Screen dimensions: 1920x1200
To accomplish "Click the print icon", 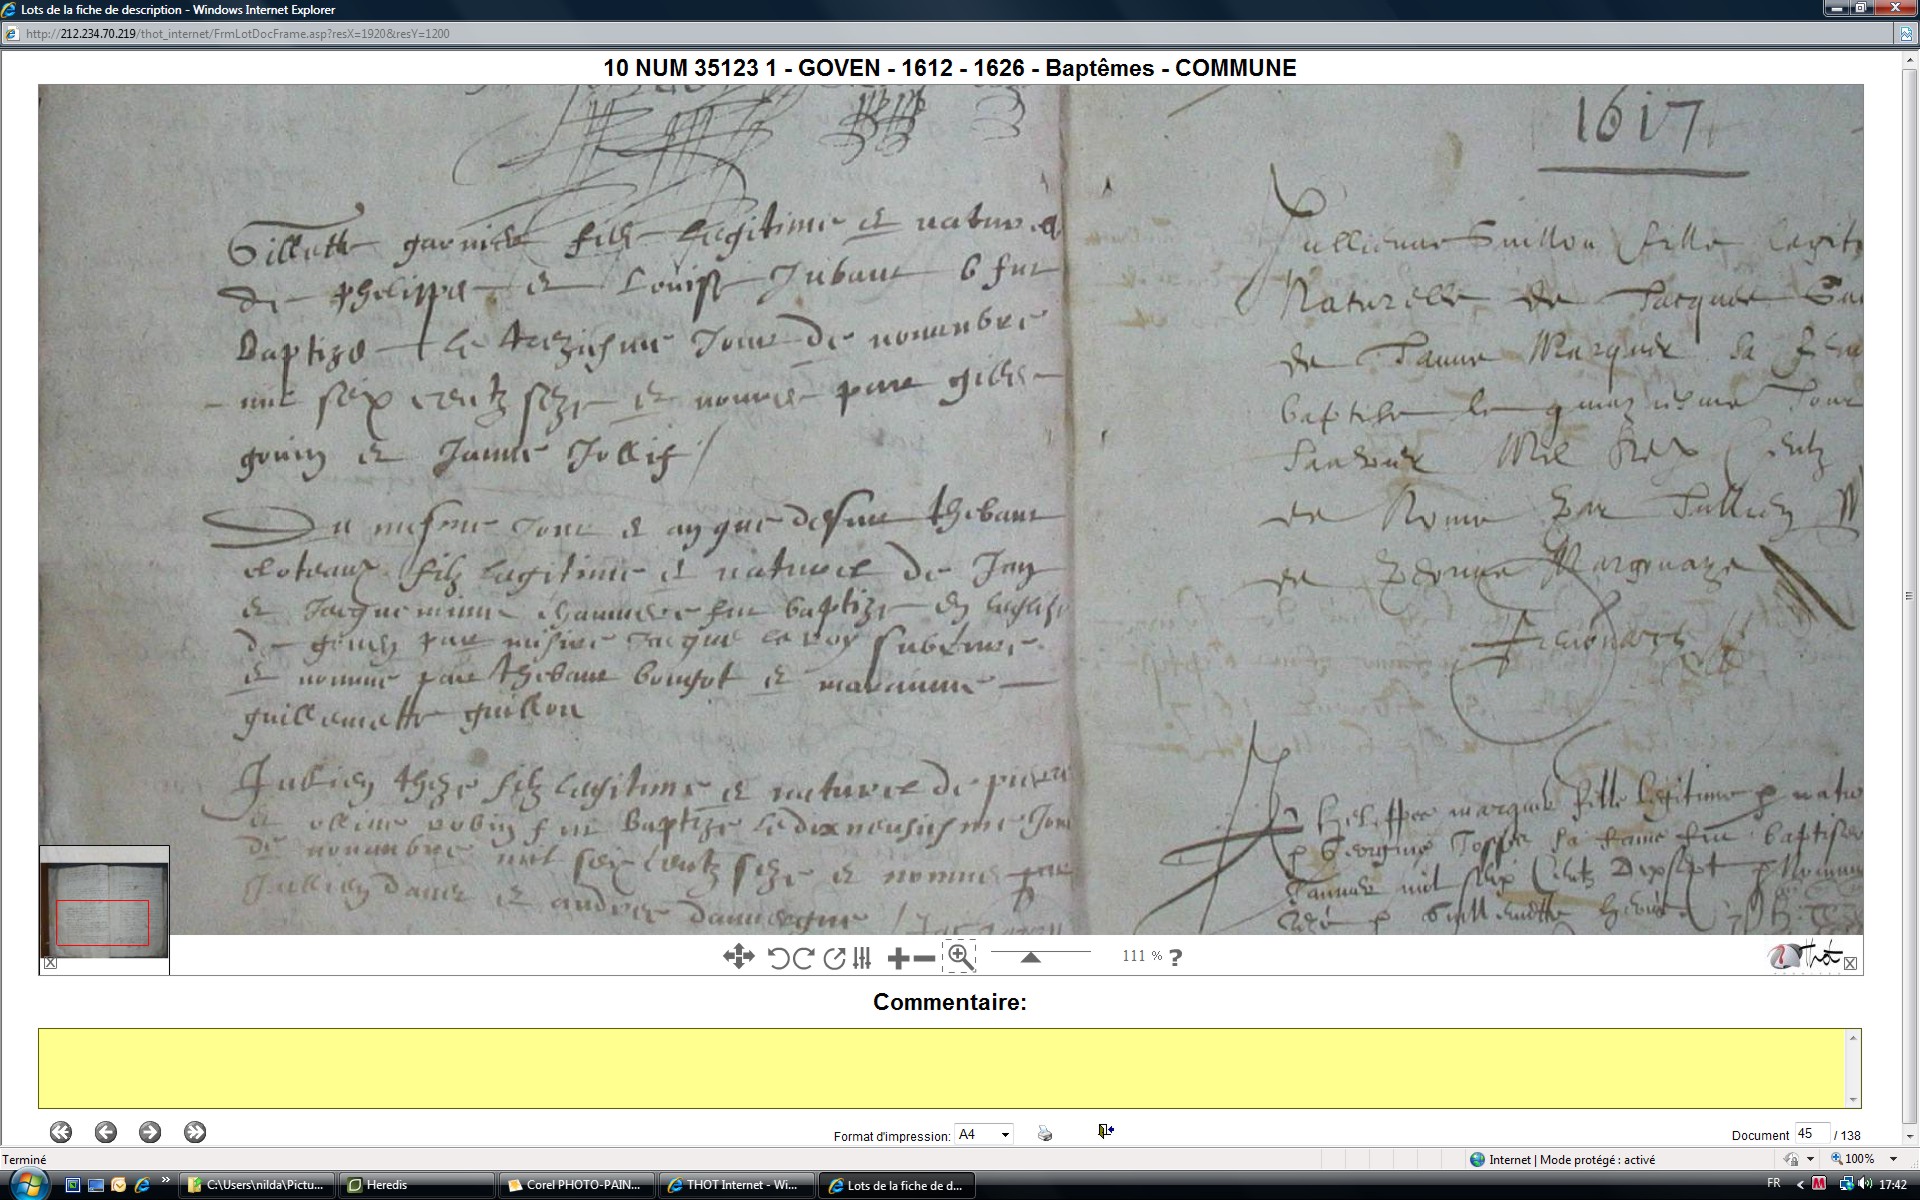I will pos(1045,1133).
